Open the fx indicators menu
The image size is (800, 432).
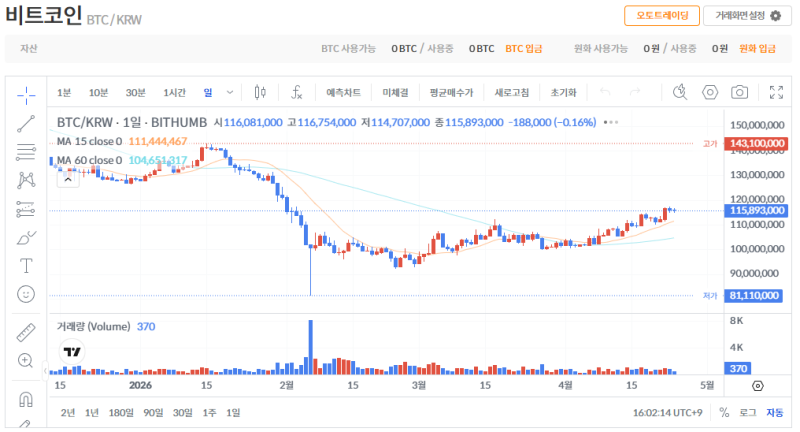(296, 92)
